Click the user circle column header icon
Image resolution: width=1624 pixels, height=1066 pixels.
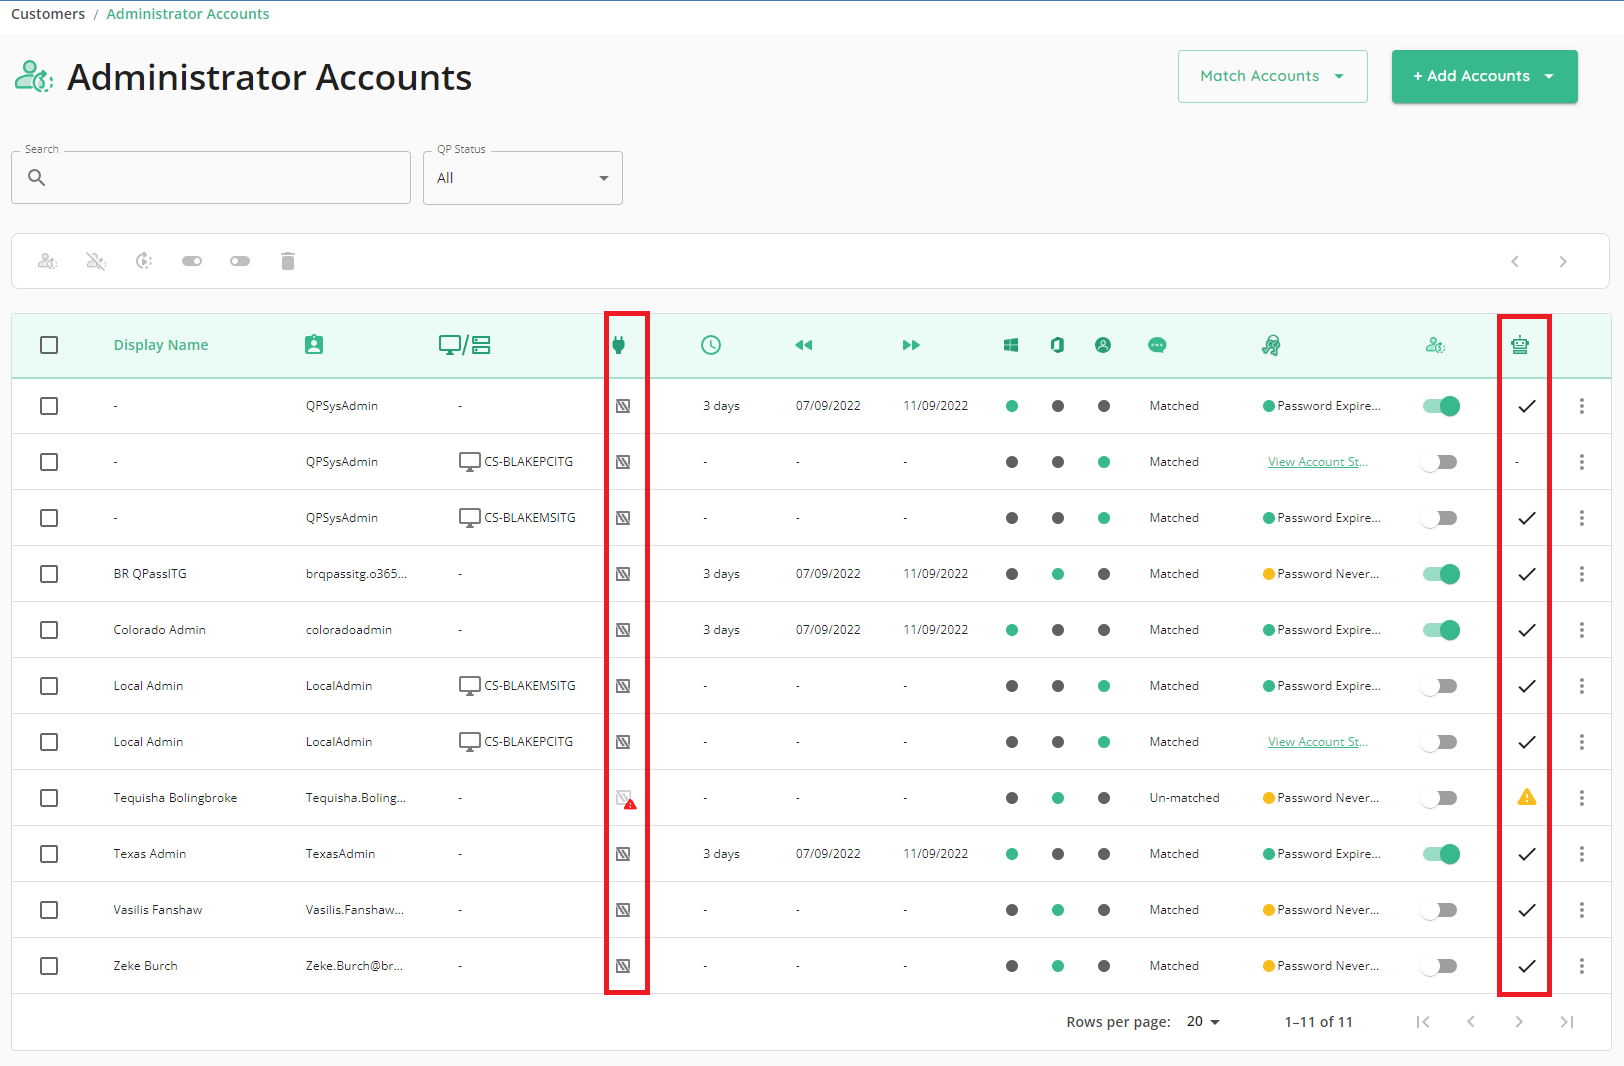[1103, 345]
